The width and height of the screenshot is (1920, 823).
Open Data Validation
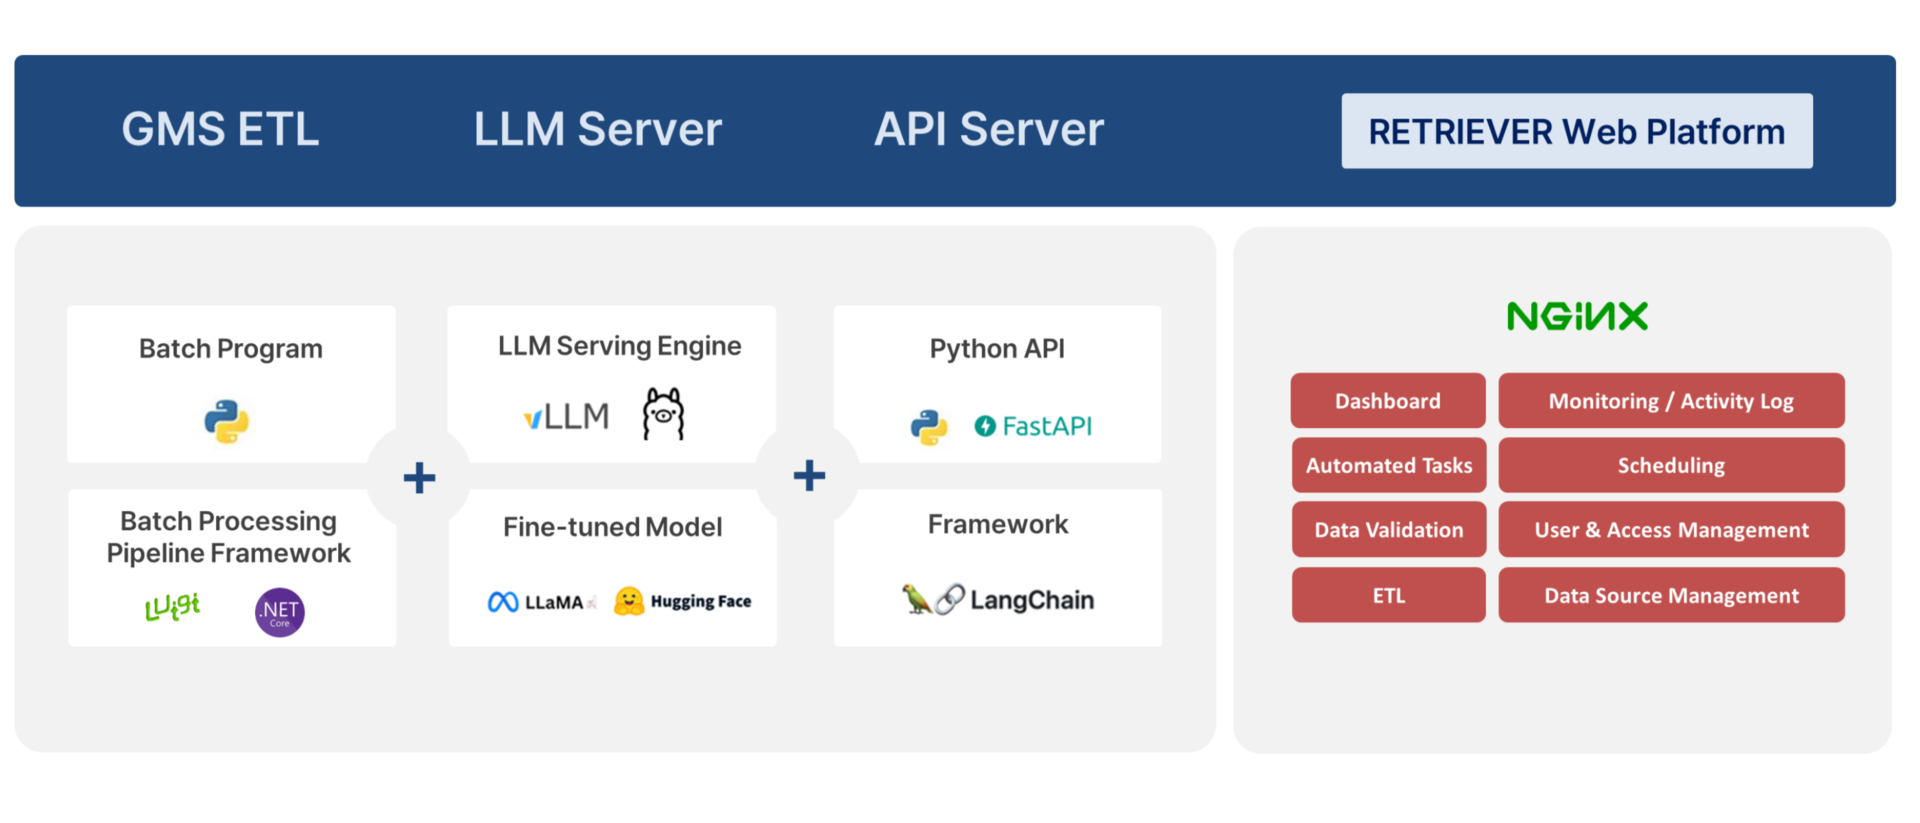coord(1388,530)
